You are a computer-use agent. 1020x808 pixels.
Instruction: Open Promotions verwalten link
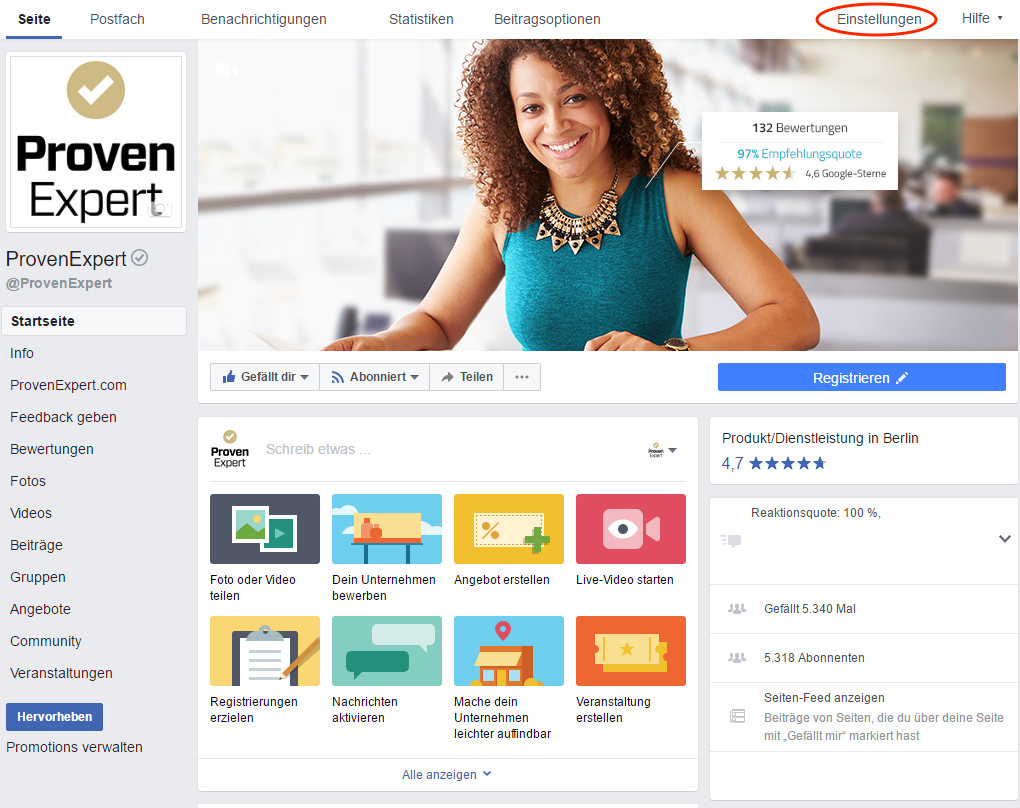pyautogui.click(x=74, y=747)
